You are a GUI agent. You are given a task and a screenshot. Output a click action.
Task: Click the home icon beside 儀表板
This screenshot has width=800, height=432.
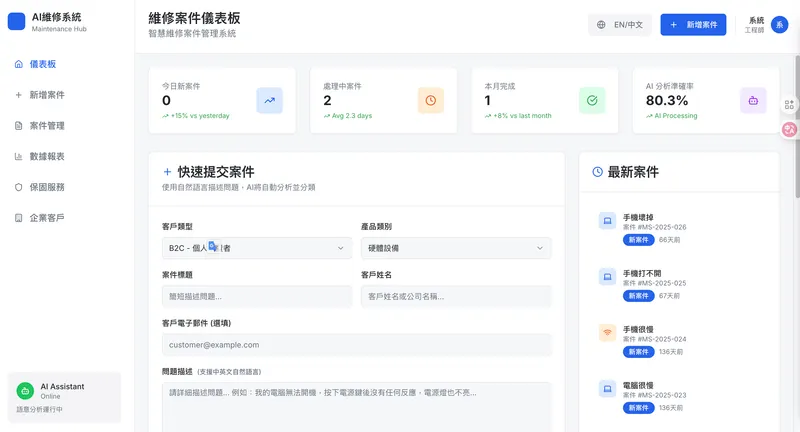coord(19,64)
